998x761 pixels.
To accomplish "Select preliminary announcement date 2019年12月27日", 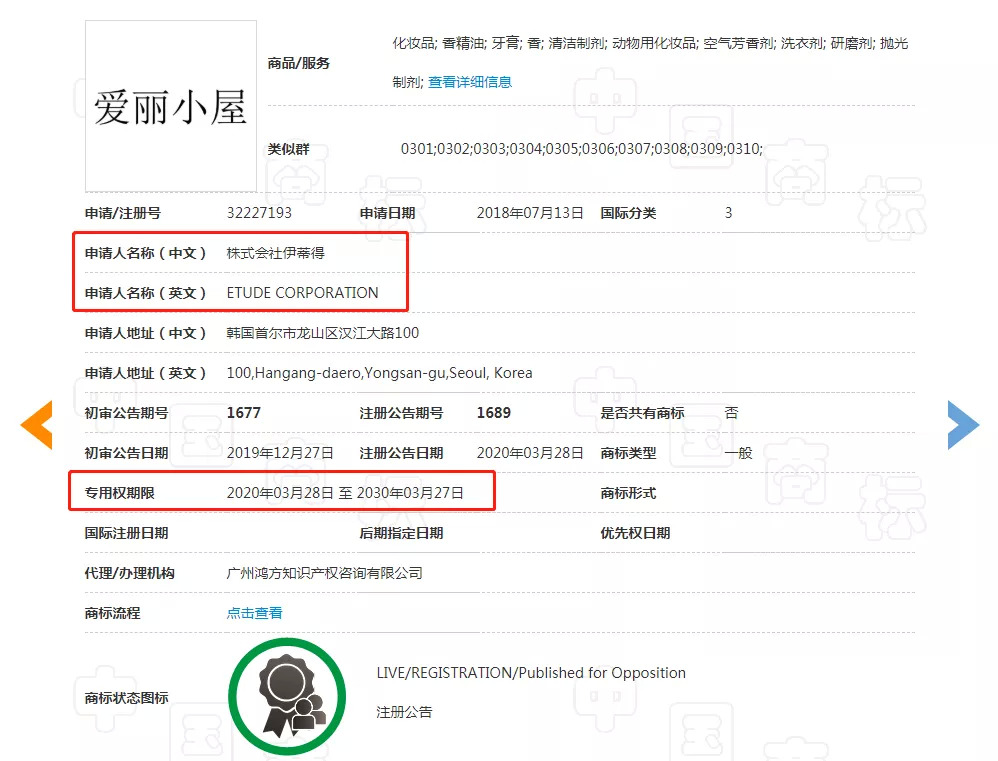I will pyautogui.click(x=280, y=453).
